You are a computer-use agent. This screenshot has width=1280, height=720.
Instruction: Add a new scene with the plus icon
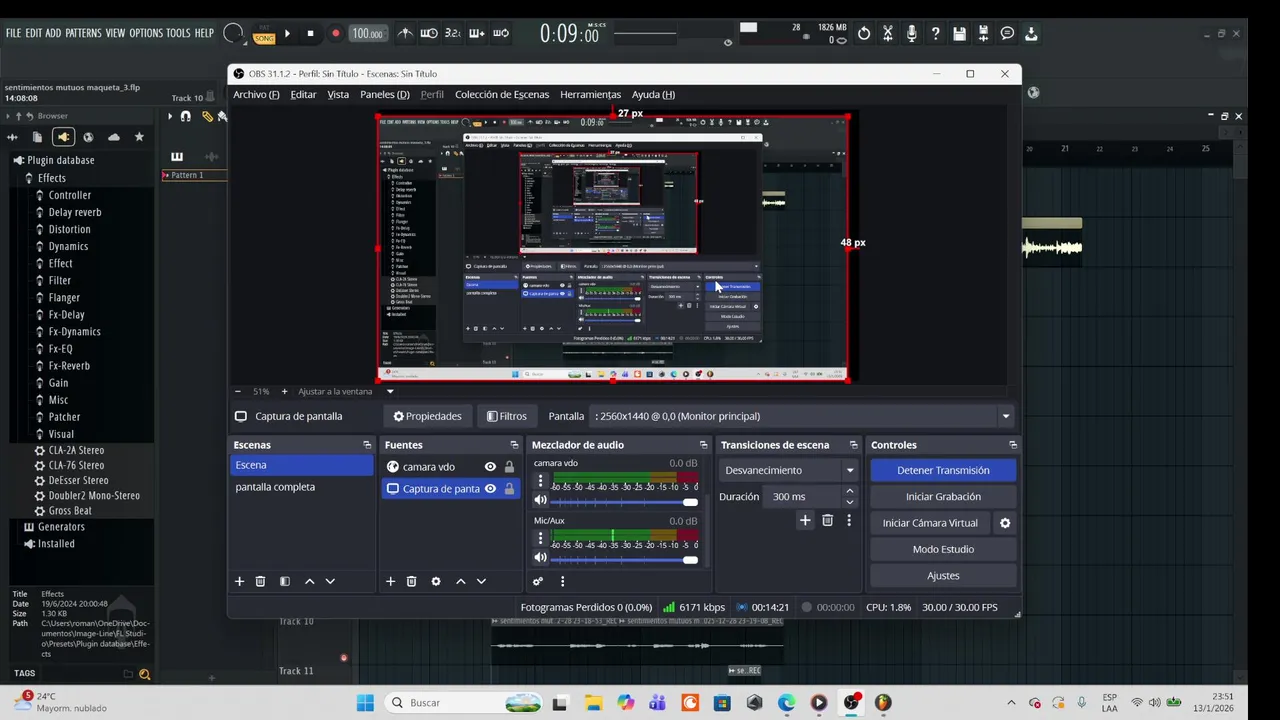click(x=239, y=581)
